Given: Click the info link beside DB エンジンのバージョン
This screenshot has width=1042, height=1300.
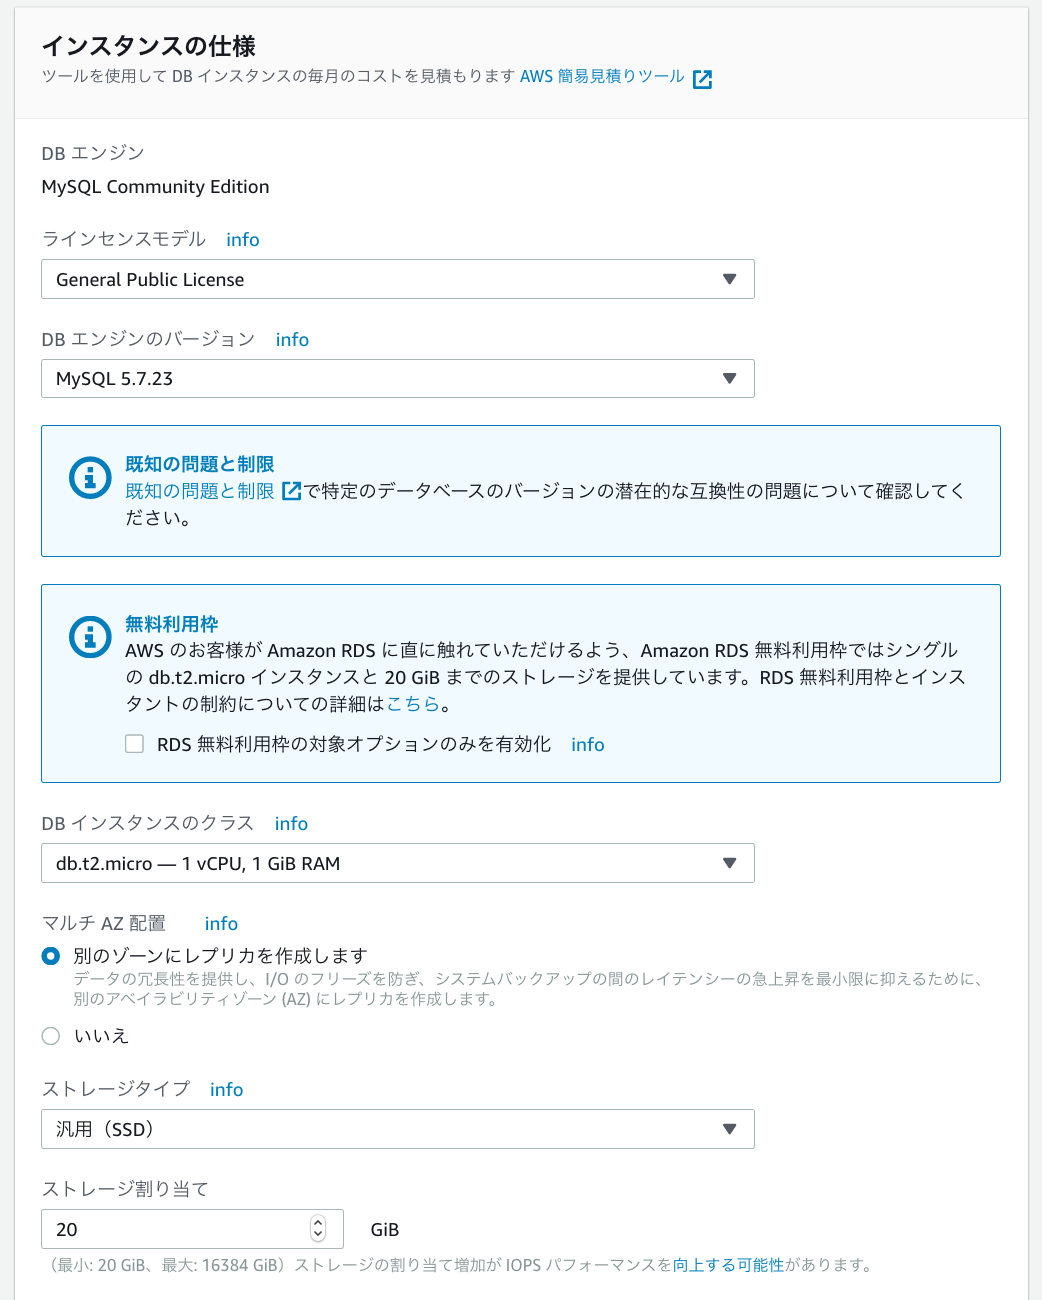Looking at the screenshot, I should point(292,340).
